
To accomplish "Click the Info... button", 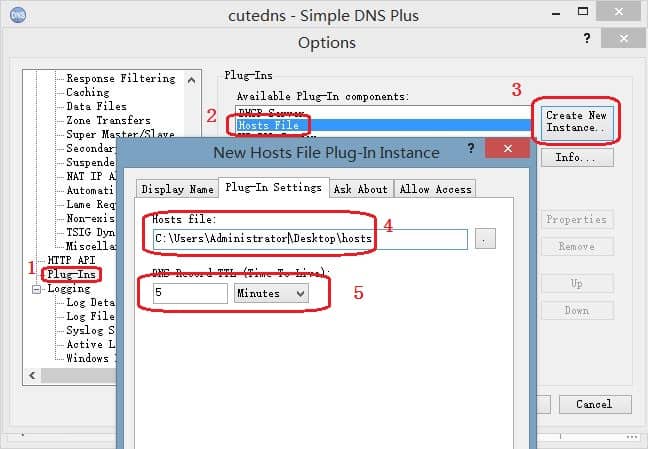I will pos(577,158).
